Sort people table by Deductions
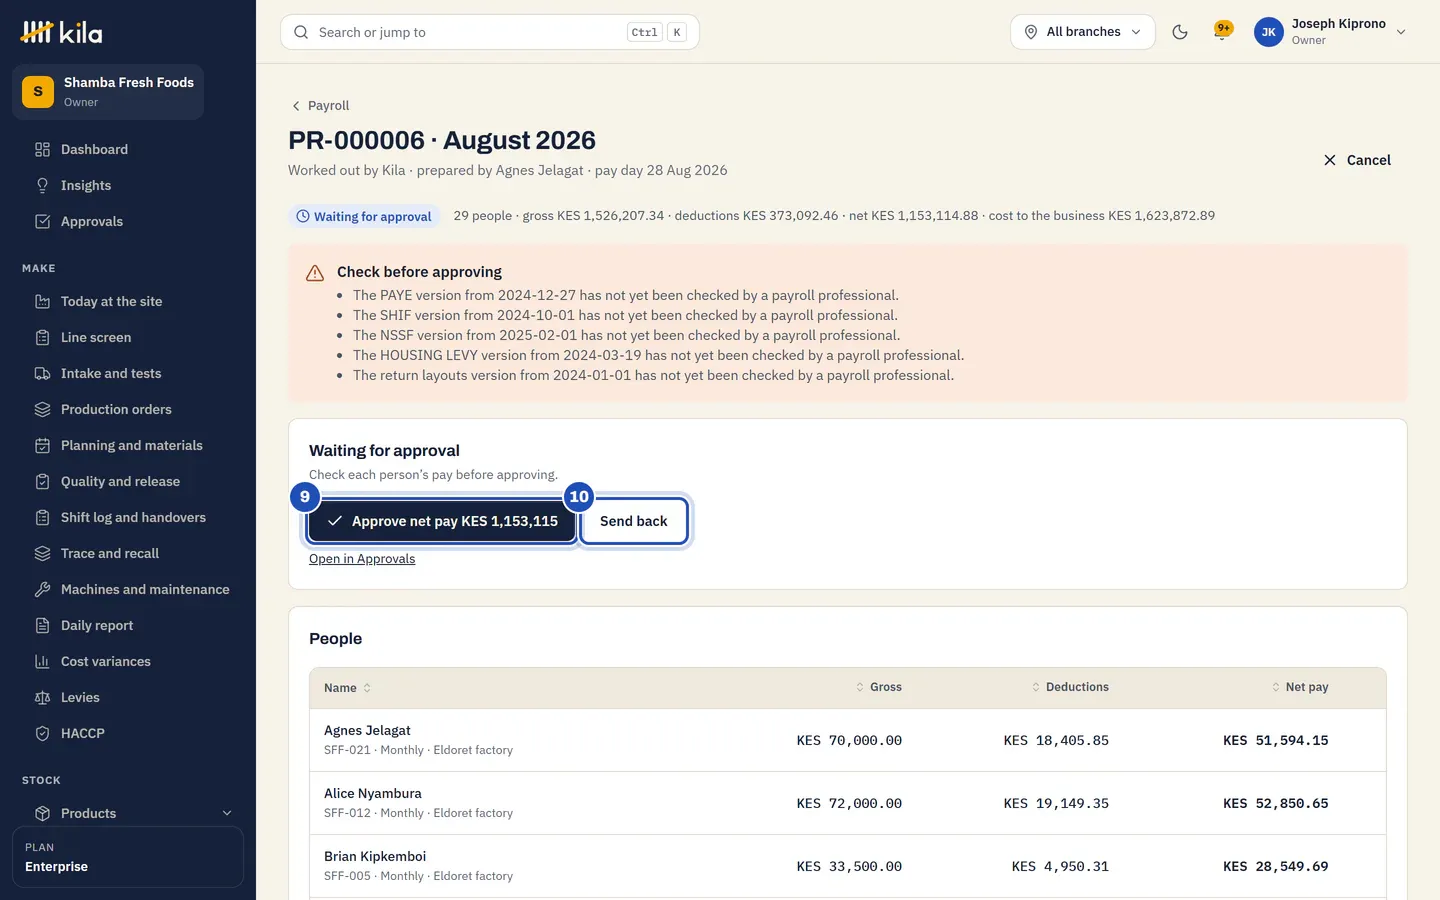Image resolution: width=1440 pixels, height=900 pixels. tap(1070, 687)
